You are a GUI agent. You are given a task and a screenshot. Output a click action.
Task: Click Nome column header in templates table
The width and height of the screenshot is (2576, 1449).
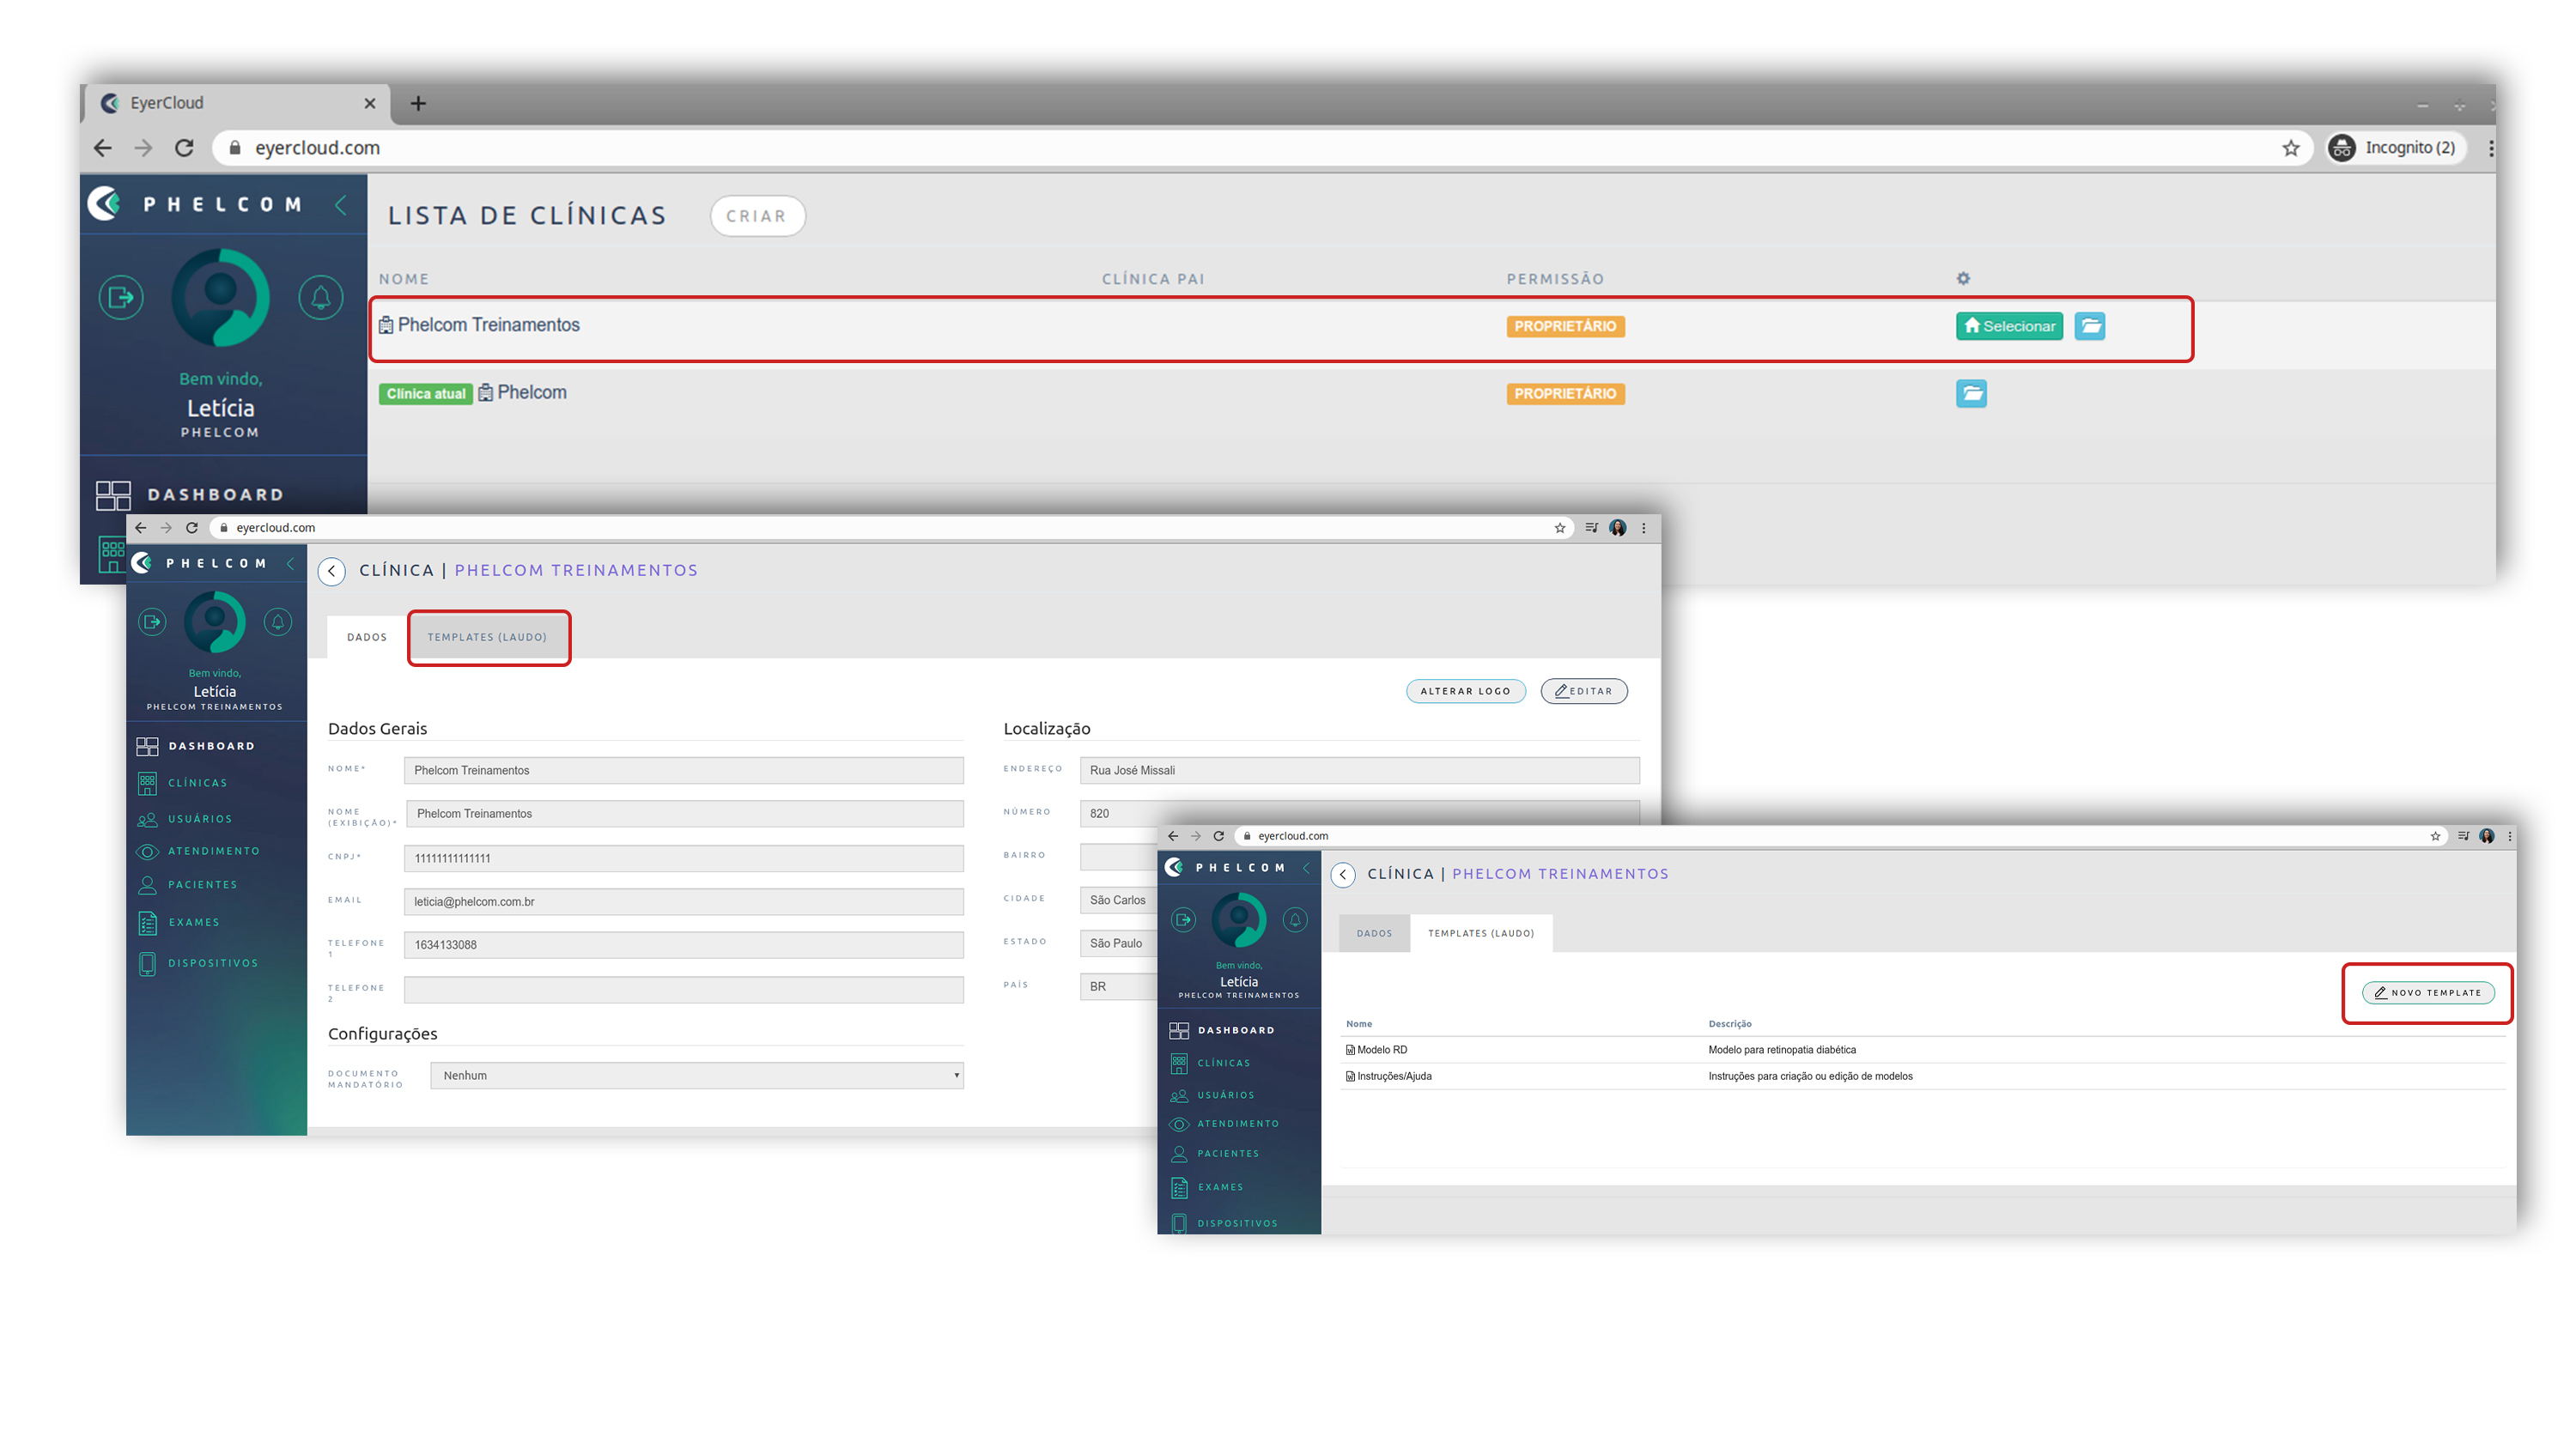[1359, 1024]
